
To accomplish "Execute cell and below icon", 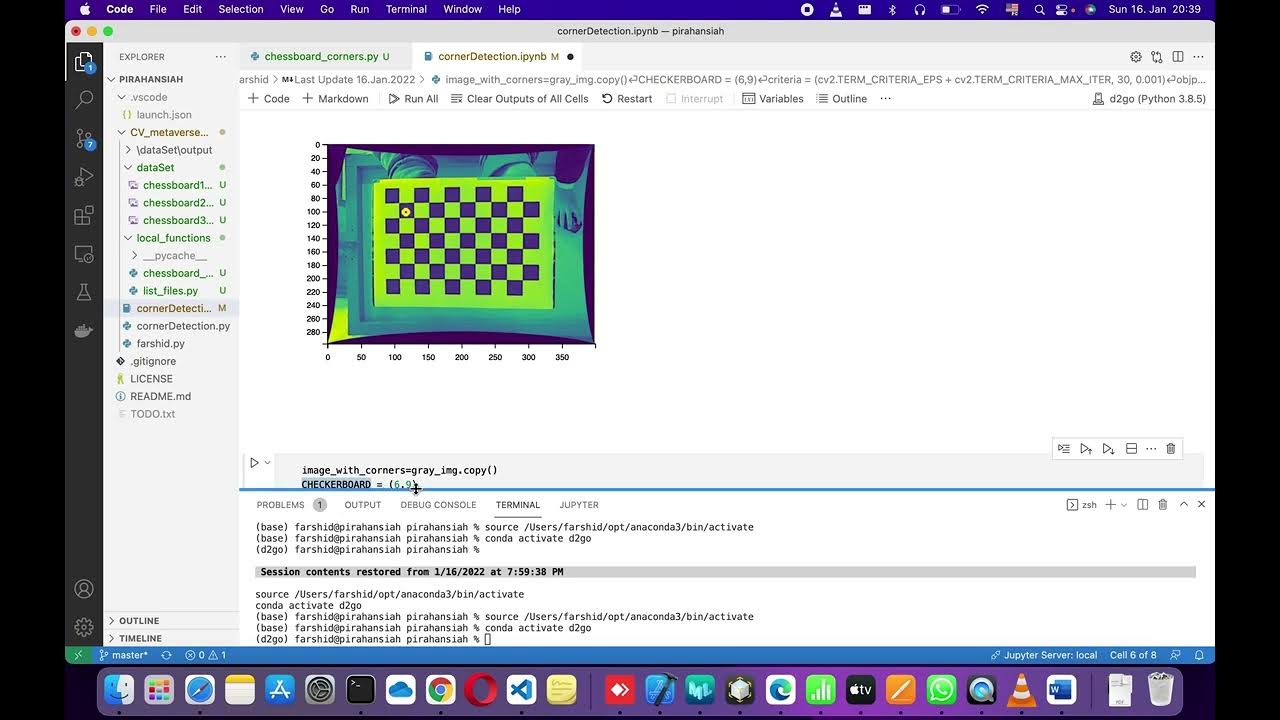I will [1108, 449].
